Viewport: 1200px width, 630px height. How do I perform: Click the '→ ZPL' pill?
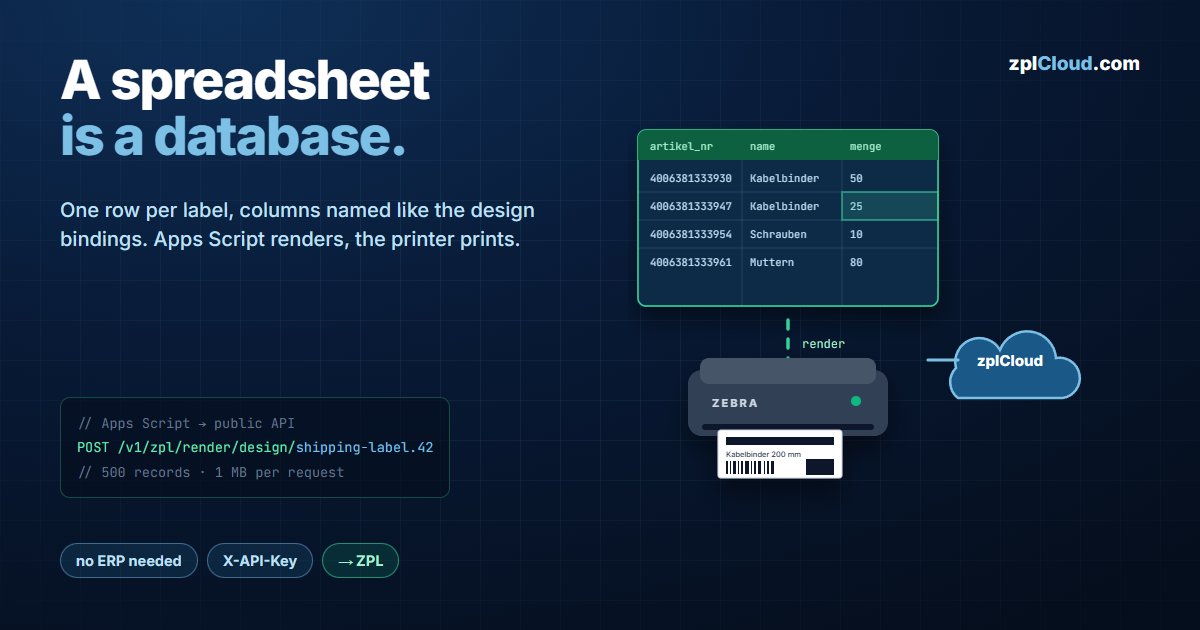pyautogui.click(x=360, y=561)
